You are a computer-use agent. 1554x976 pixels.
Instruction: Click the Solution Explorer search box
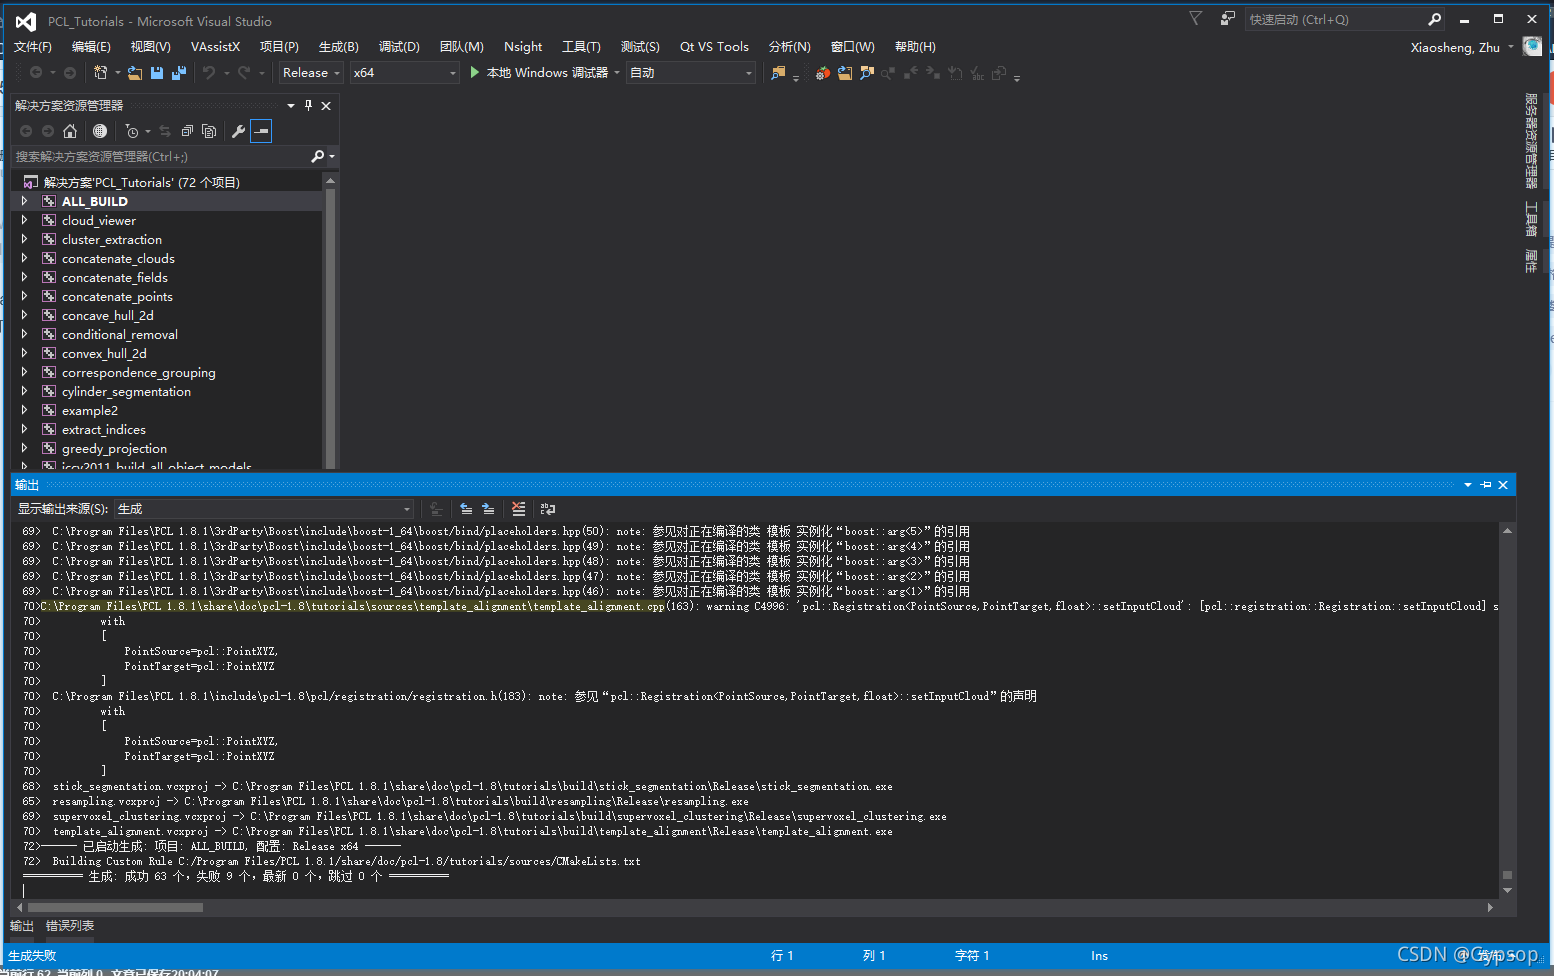160,157
